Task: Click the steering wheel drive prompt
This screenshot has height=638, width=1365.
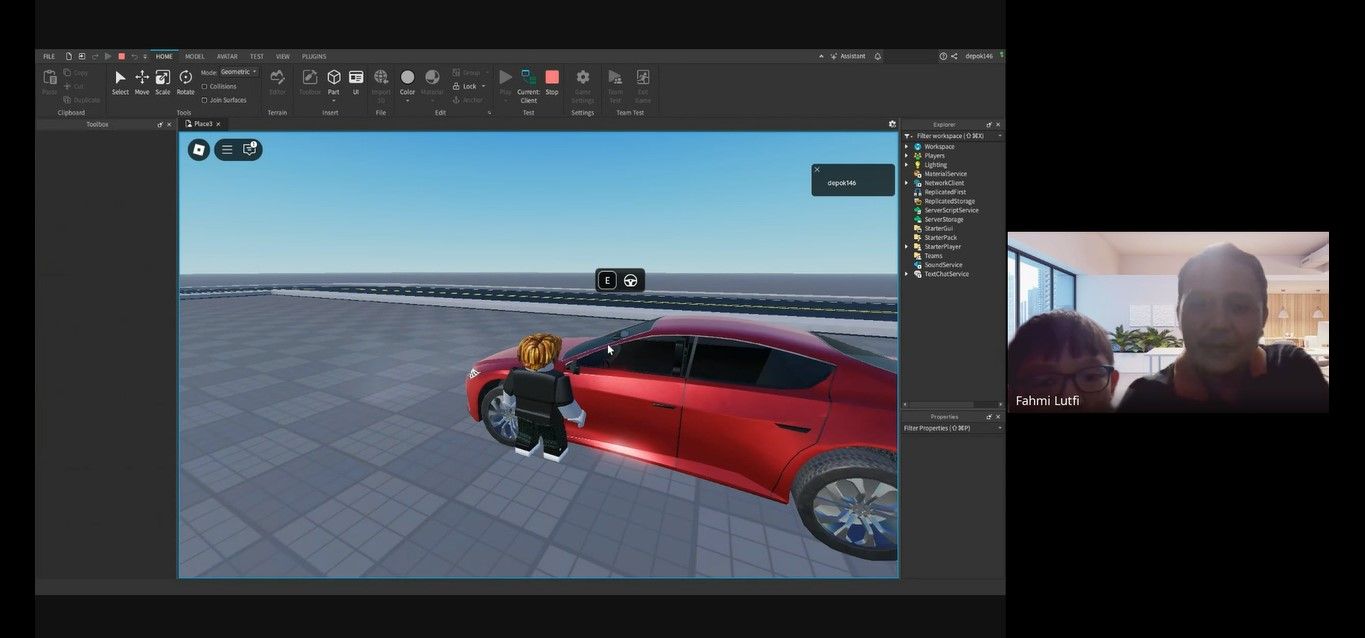Action: (631, 280)
